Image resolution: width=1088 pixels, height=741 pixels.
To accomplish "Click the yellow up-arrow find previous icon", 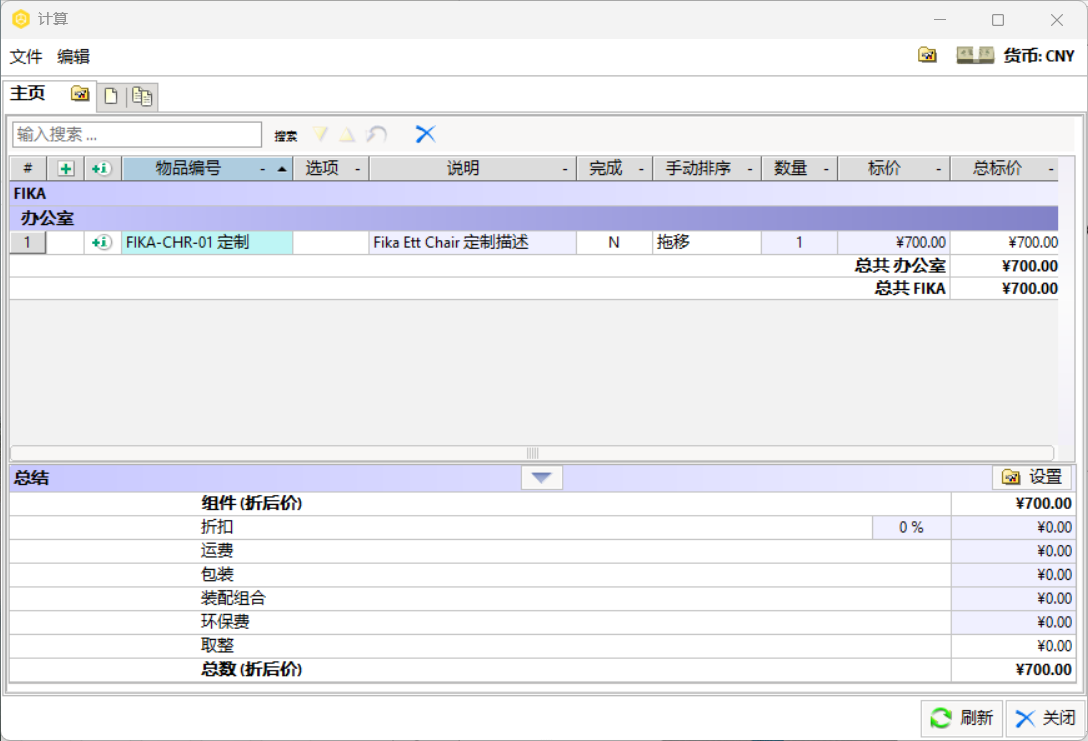I will (x=347, y=134).
